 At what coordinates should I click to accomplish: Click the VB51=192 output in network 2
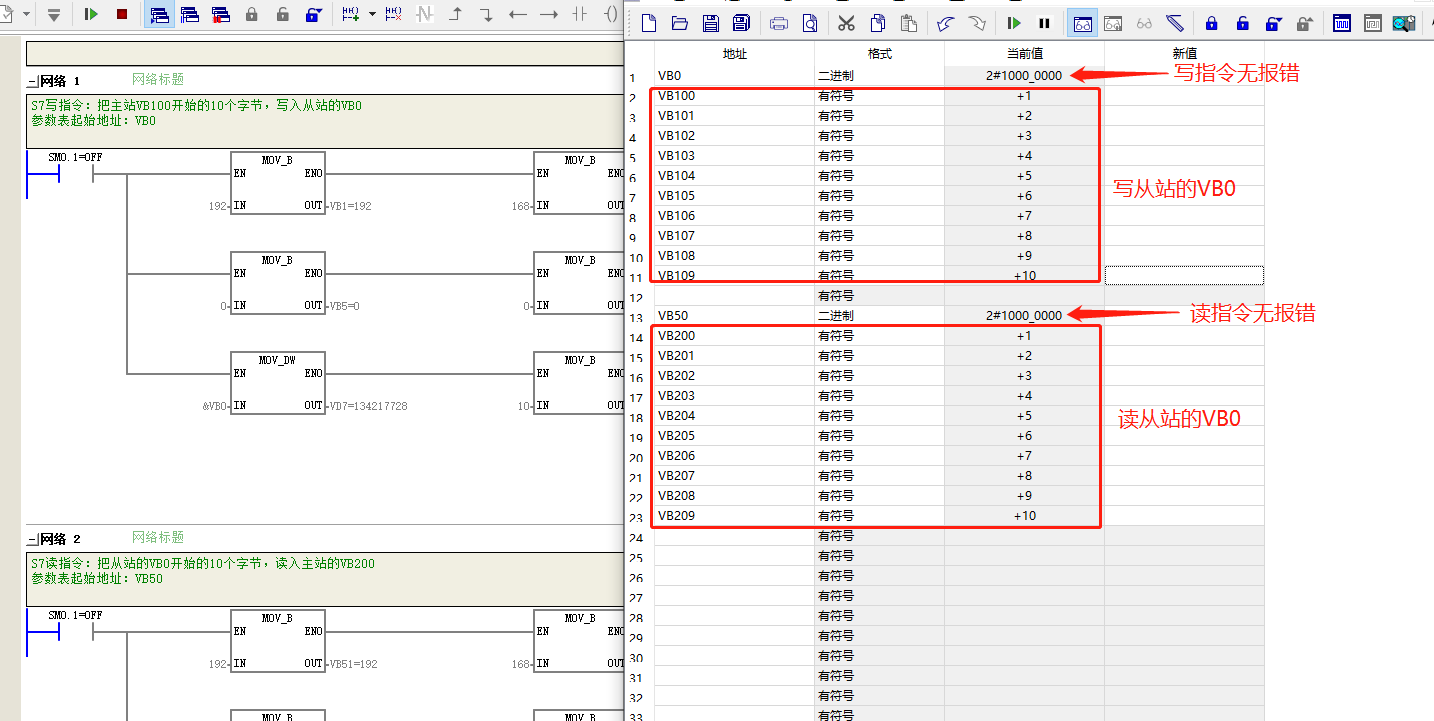coord(354,664)
